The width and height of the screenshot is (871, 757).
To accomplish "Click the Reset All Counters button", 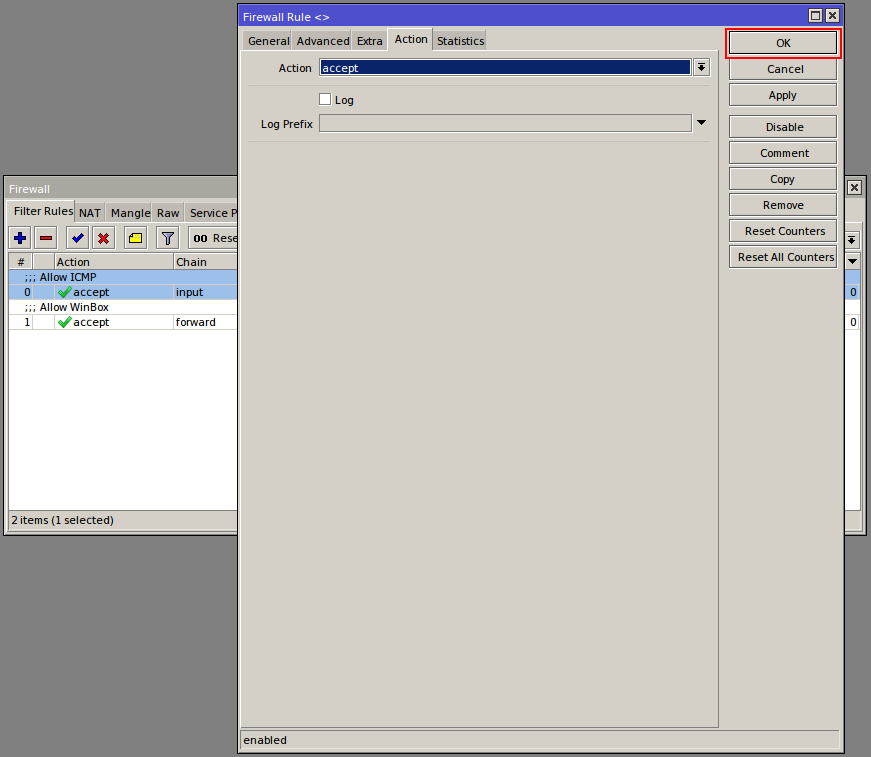I will click(x=783, y=257).
